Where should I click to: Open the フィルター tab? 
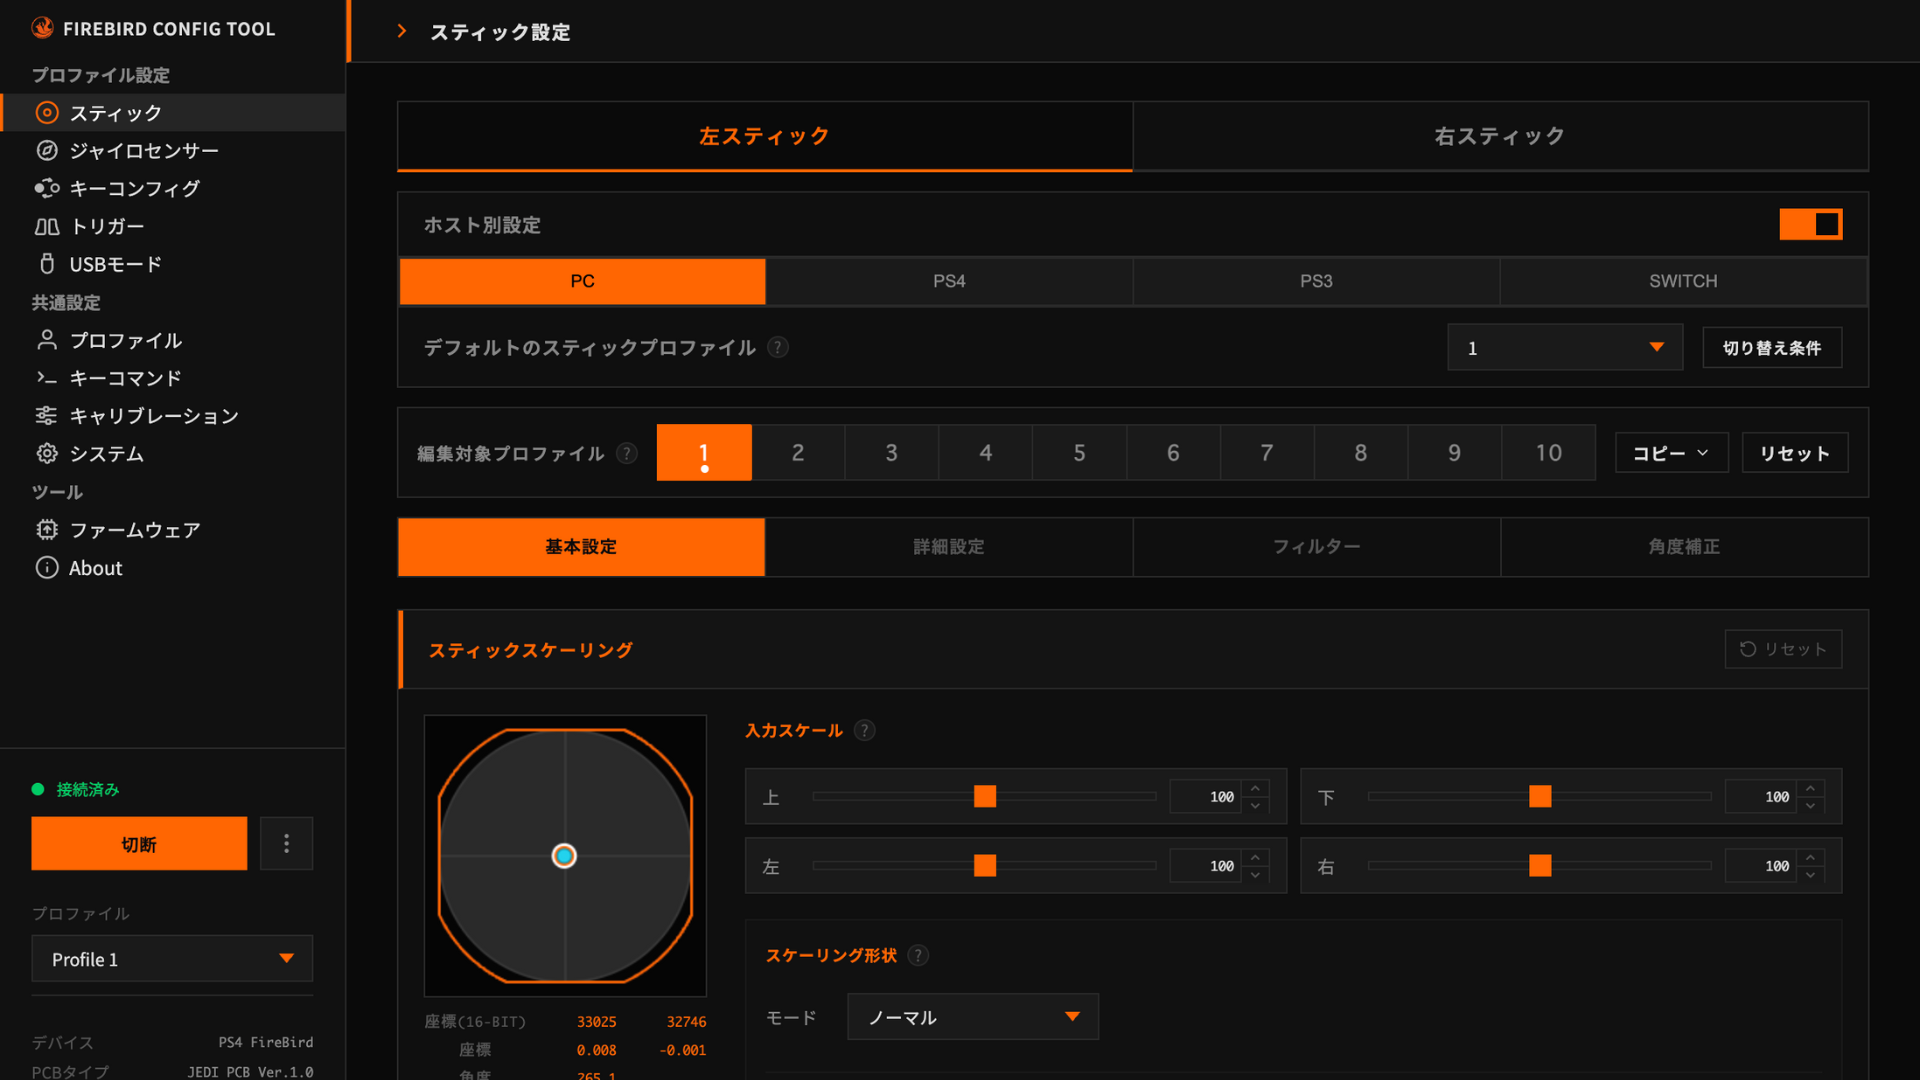pos(1316,547)
